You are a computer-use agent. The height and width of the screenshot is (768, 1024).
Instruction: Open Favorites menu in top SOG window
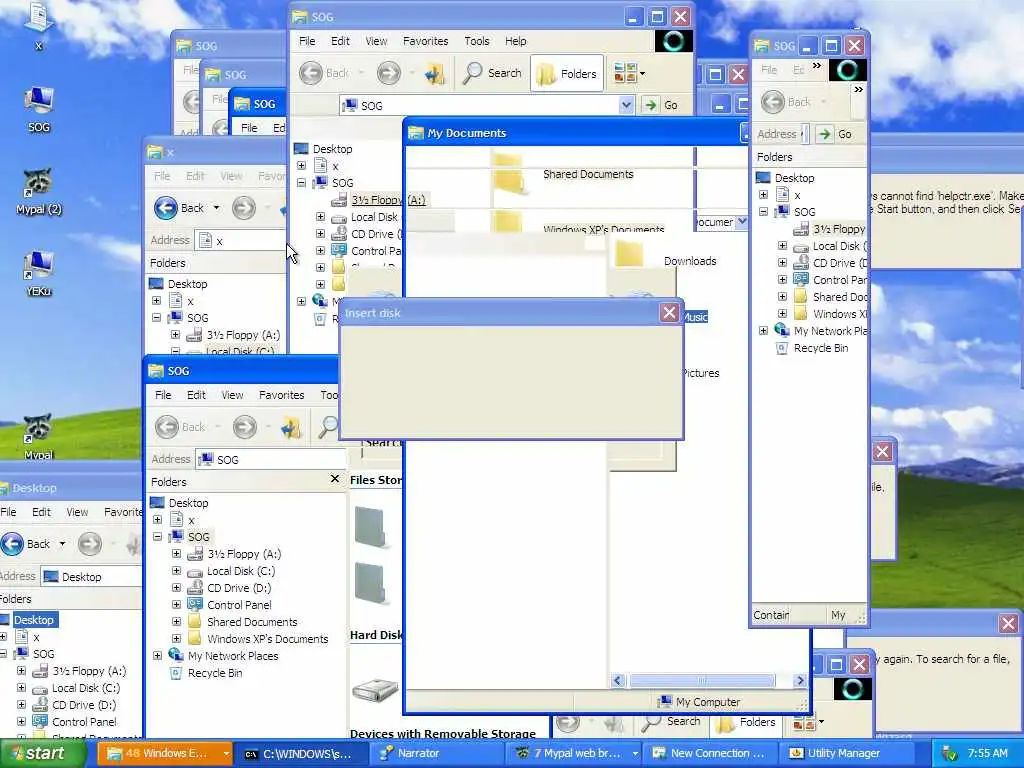pyautogui.click(x=425, y=41)
